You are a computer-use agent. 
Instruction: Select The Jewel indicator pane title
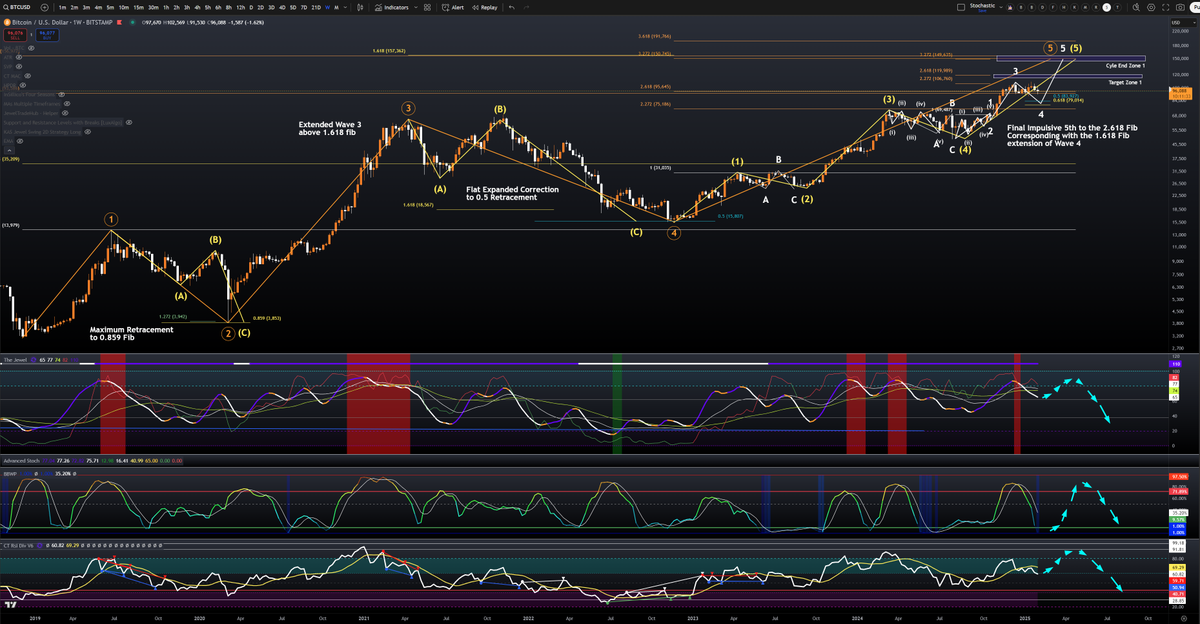[14, 358]
